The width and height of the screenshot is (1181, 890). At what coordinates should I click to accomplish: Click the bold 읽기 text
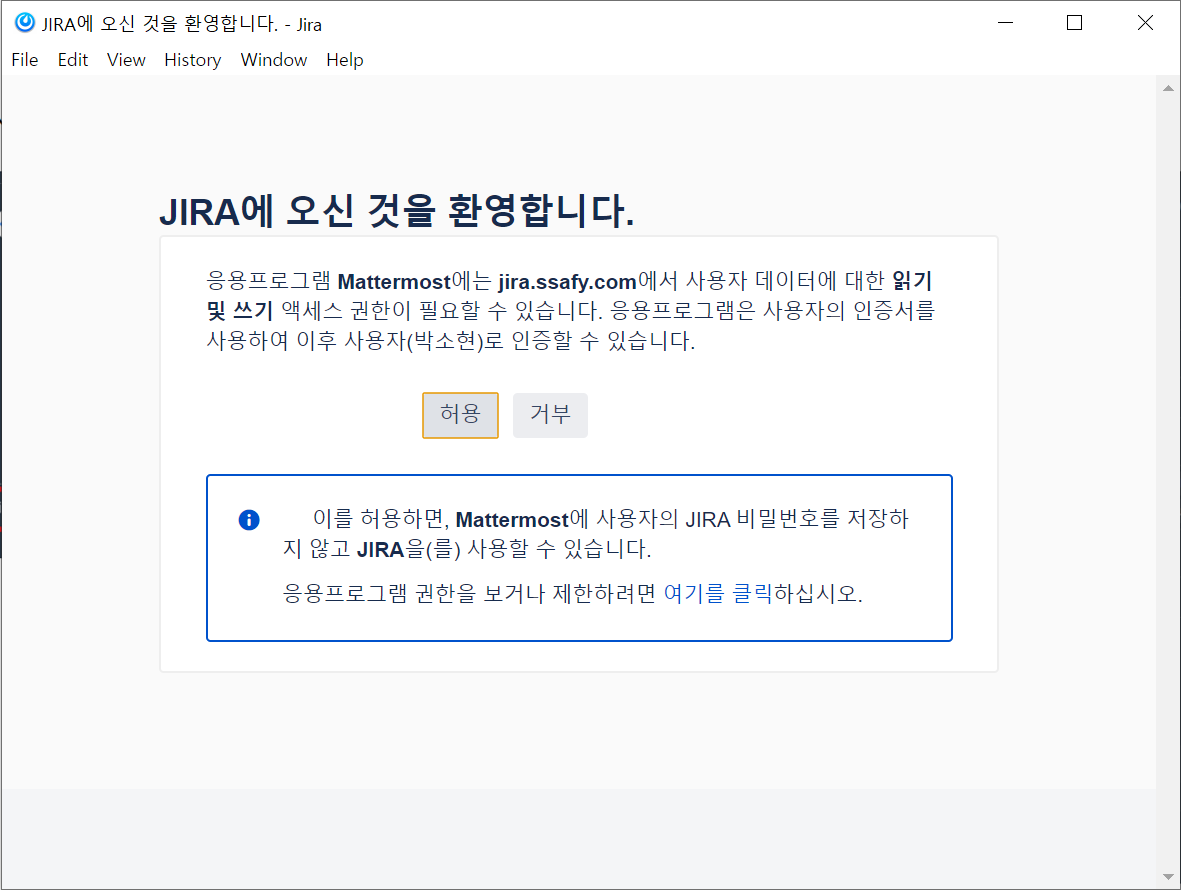[912, 281]
